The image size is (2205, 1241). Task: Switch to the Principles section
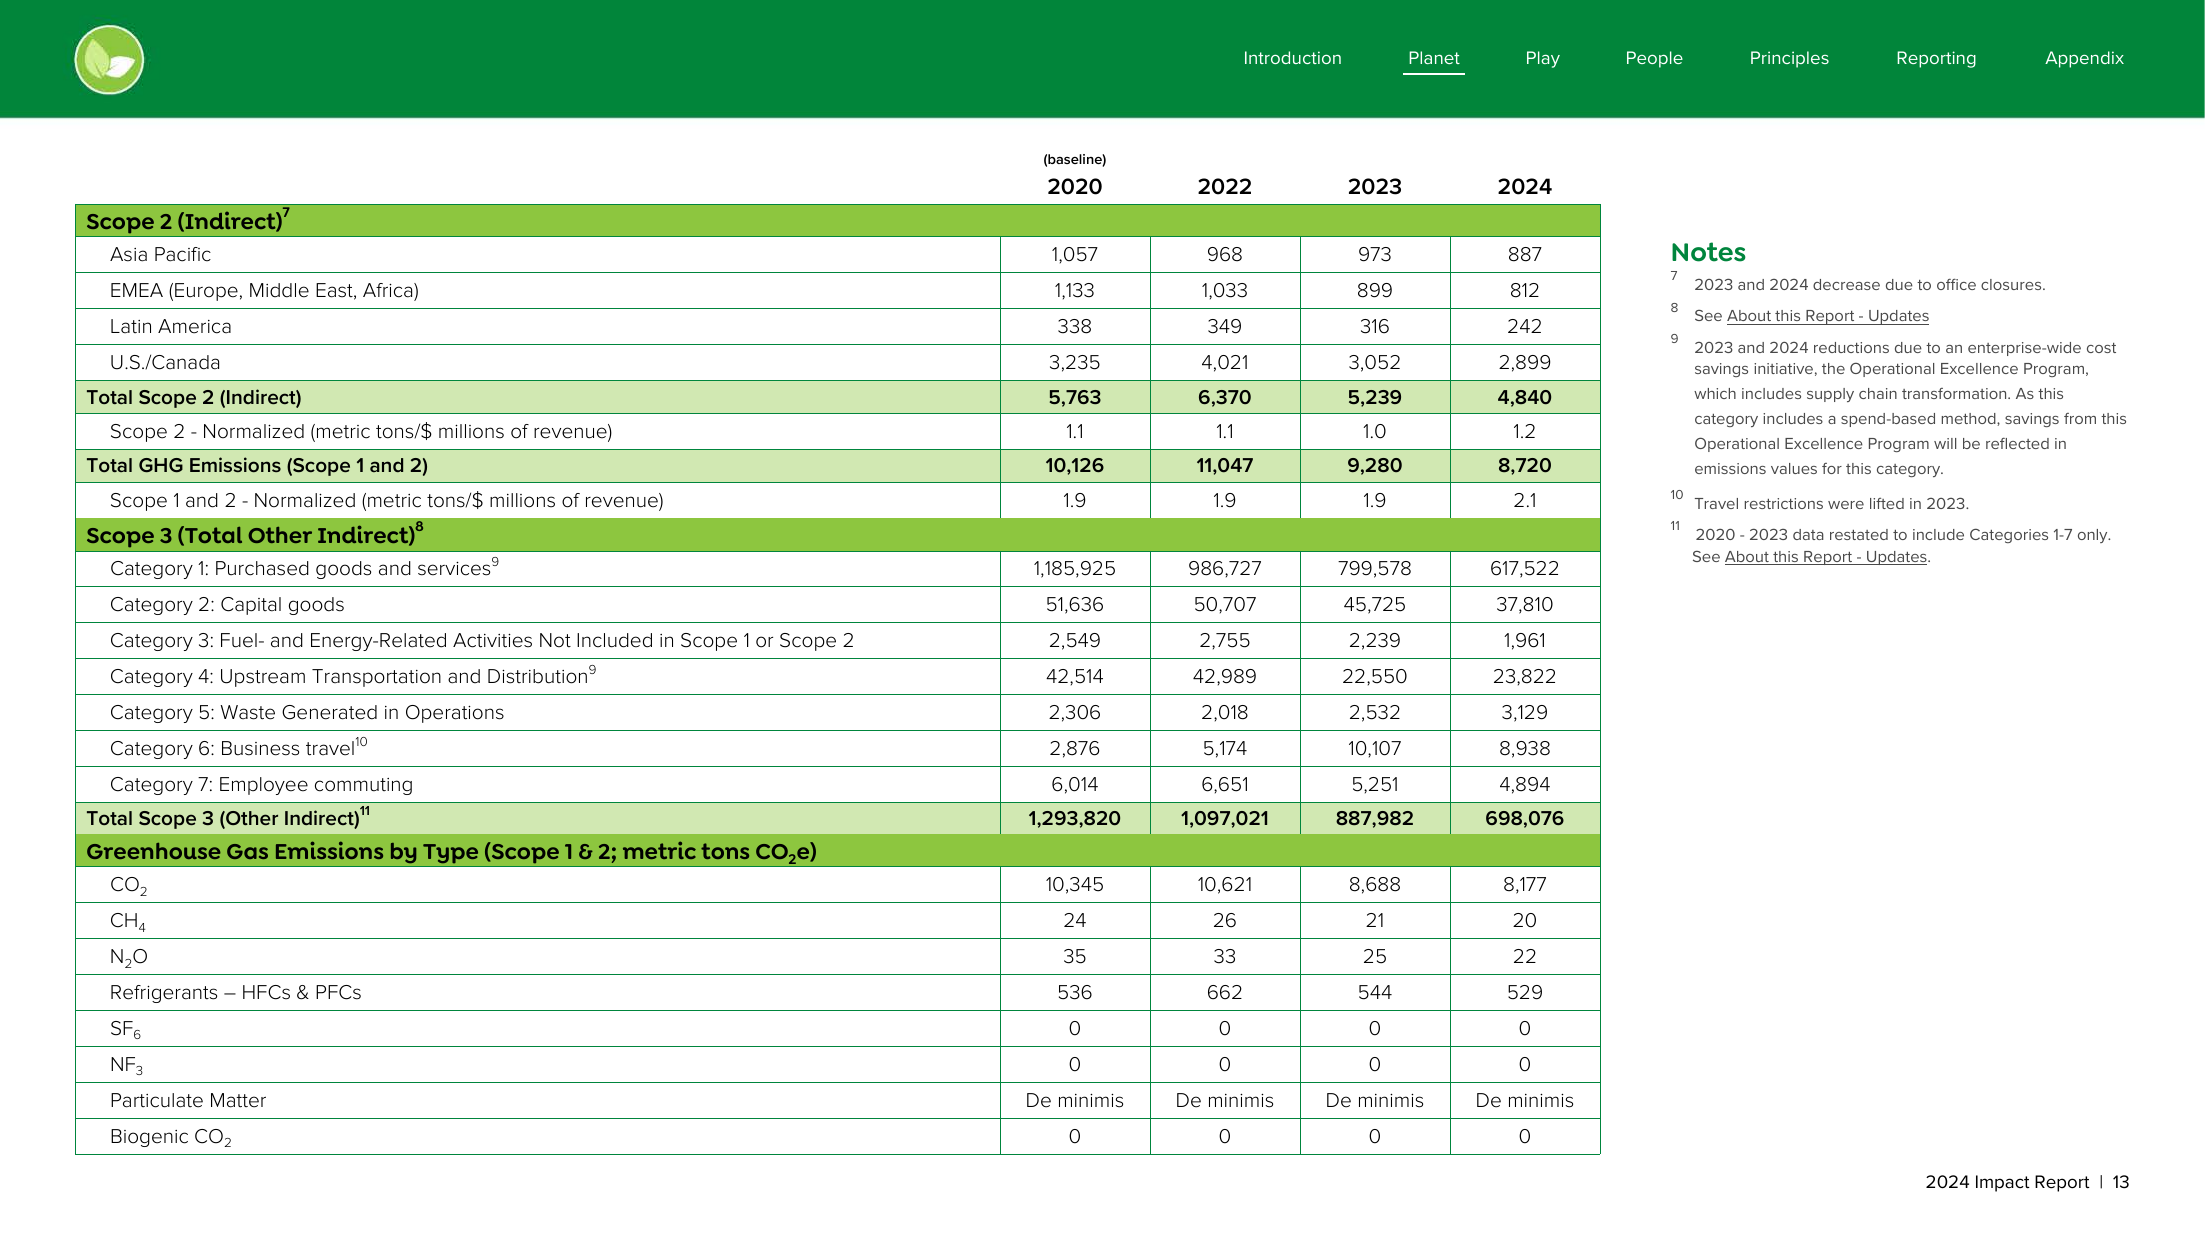tap(1788, 58)
